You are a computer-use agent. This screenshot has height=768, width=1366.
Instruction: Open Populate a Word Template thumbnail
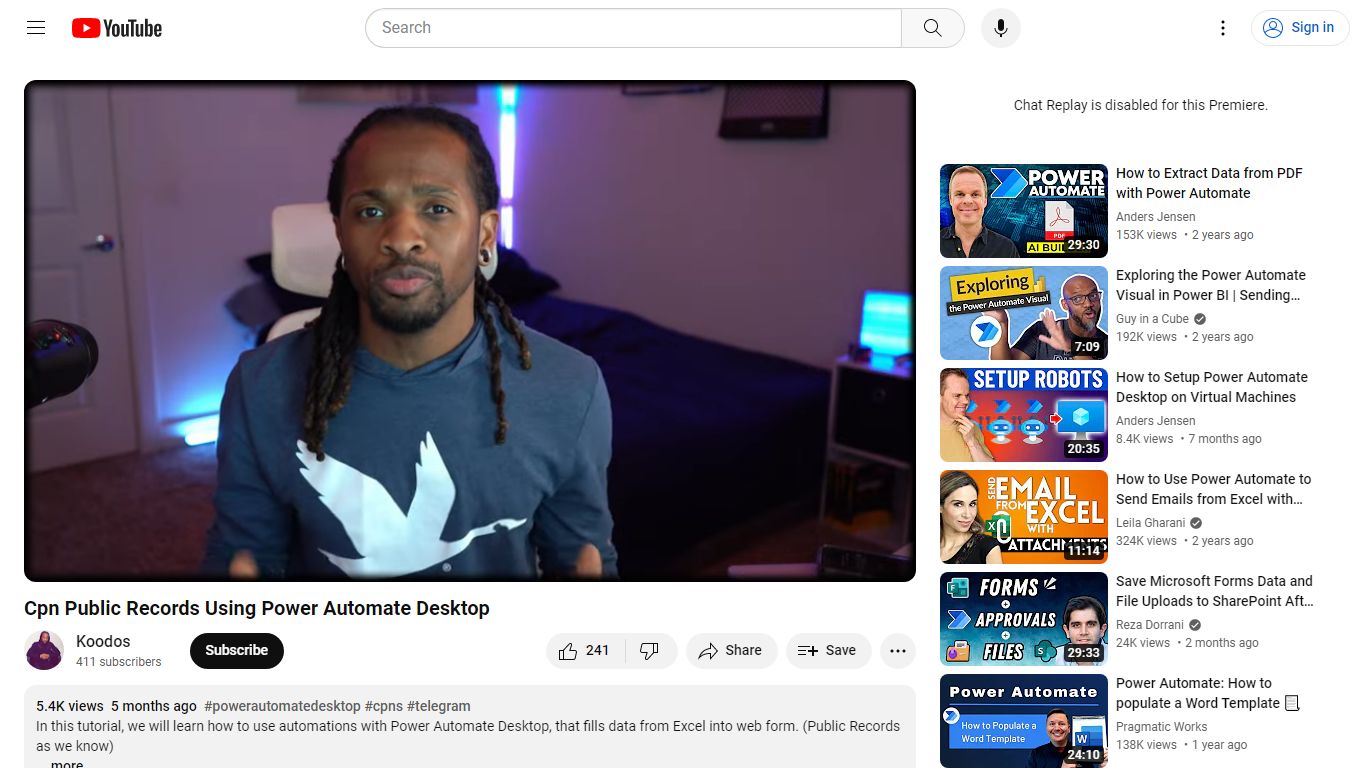(1024, 721)
